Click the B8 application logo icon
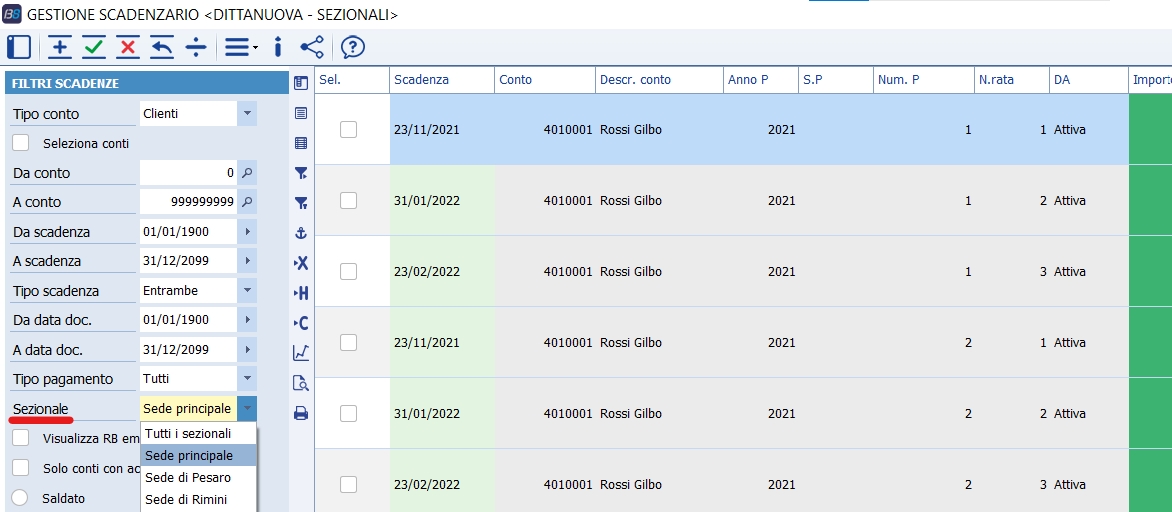 (11, 14)
